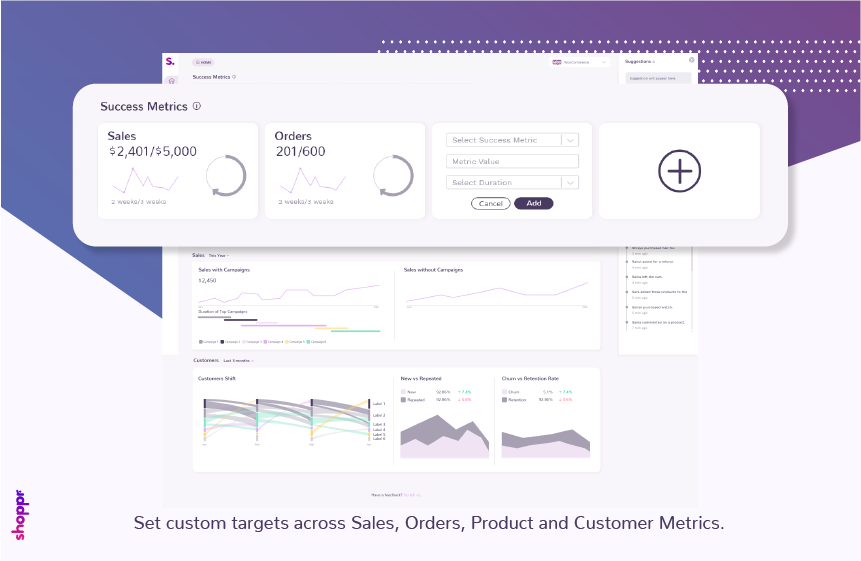
Task: Follow the 'Do tell us' feedback link
Action: tap(412, 495)
